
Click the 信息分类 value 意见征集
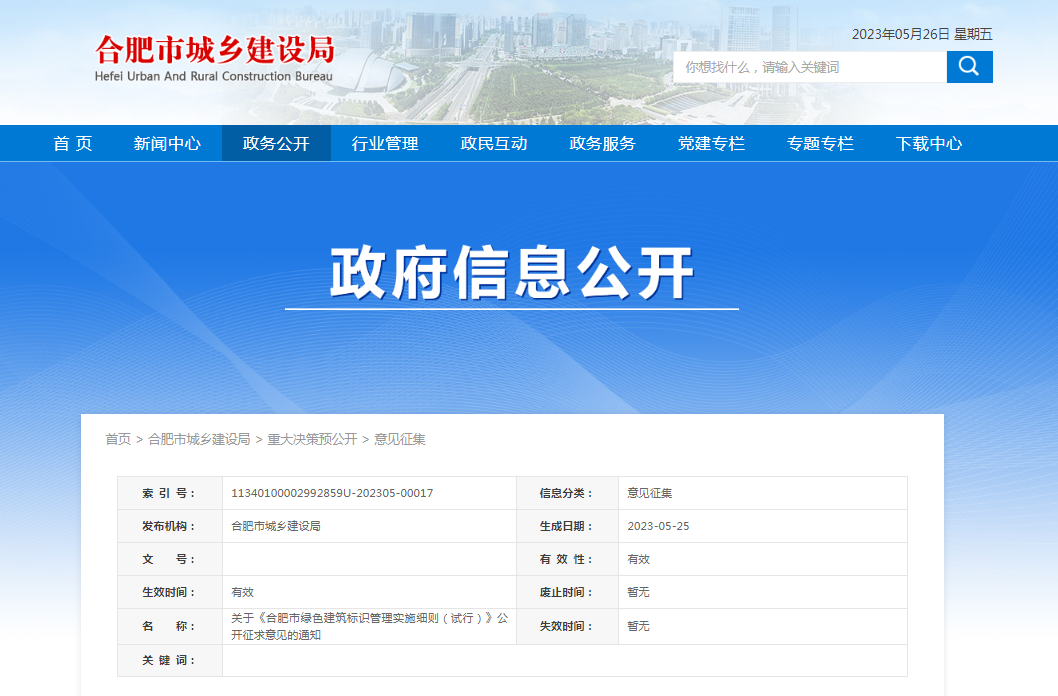pos(650,493)
